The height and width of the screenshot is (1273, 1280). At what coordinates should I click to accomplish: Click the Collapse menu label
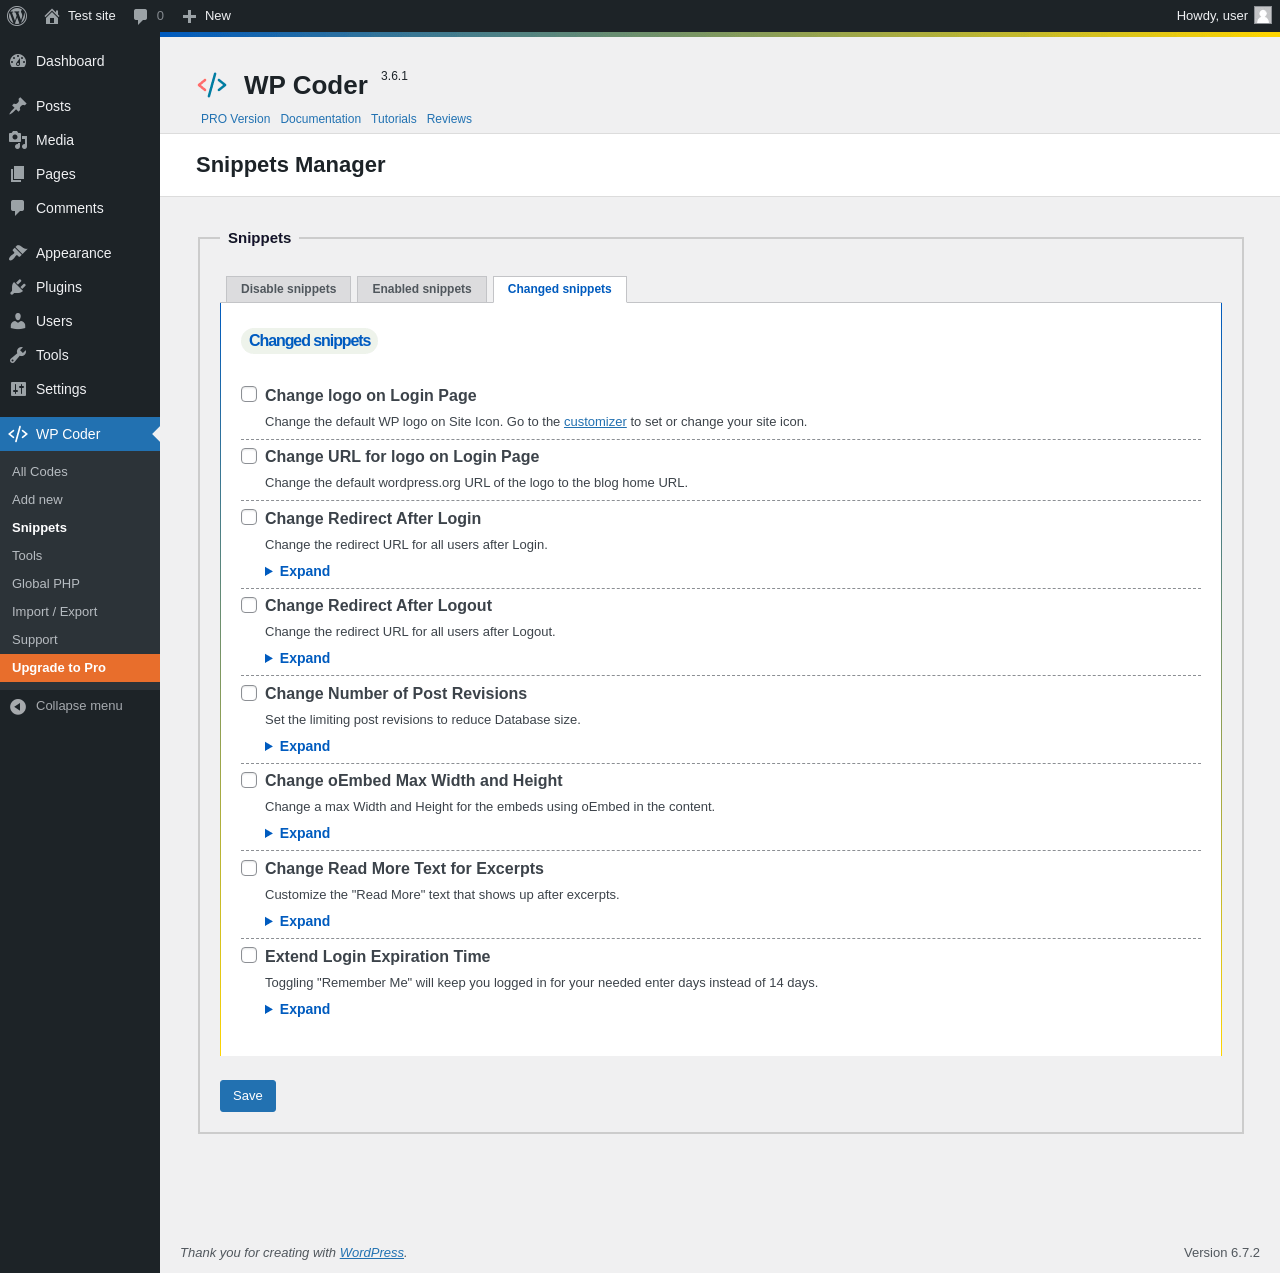(x=79, y=706)
